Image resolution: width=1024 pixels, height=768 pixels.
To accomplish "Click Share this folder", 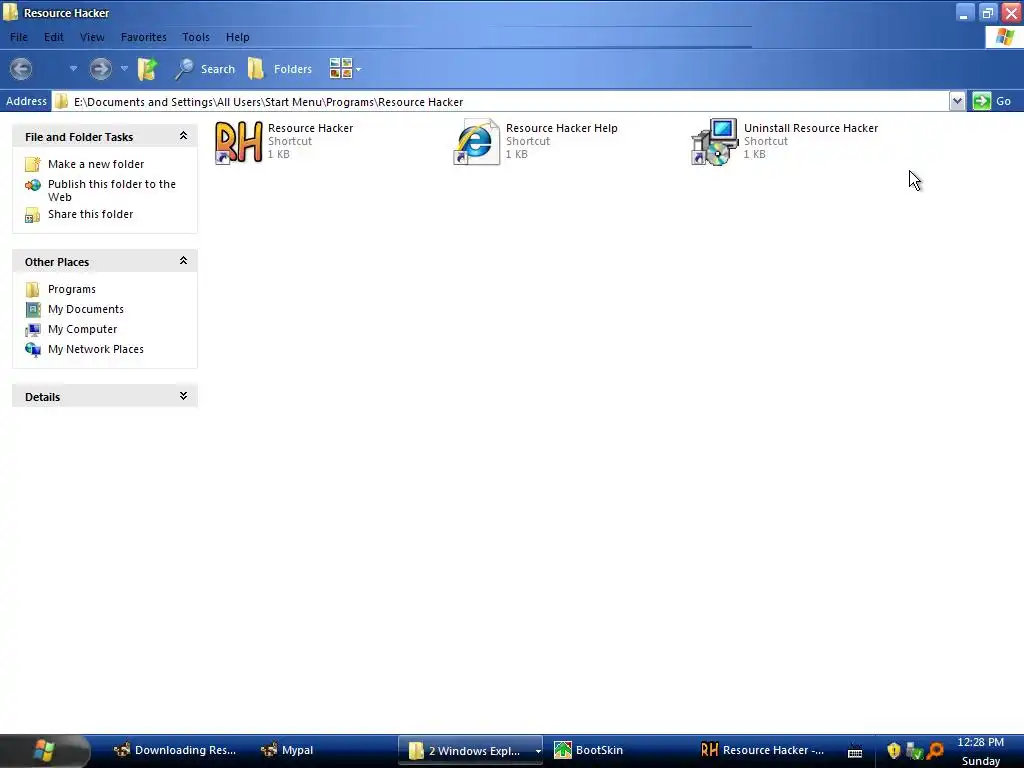I will [90, 214].
